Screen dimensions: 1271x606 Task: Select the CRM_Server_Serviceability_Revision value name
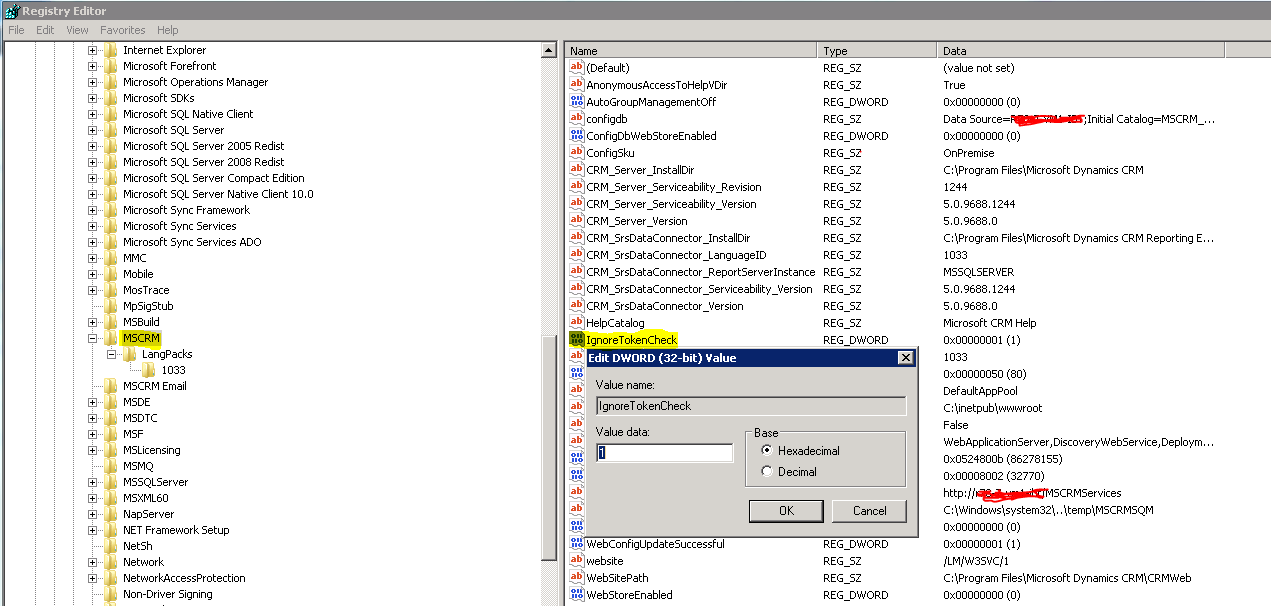point(673,187)
